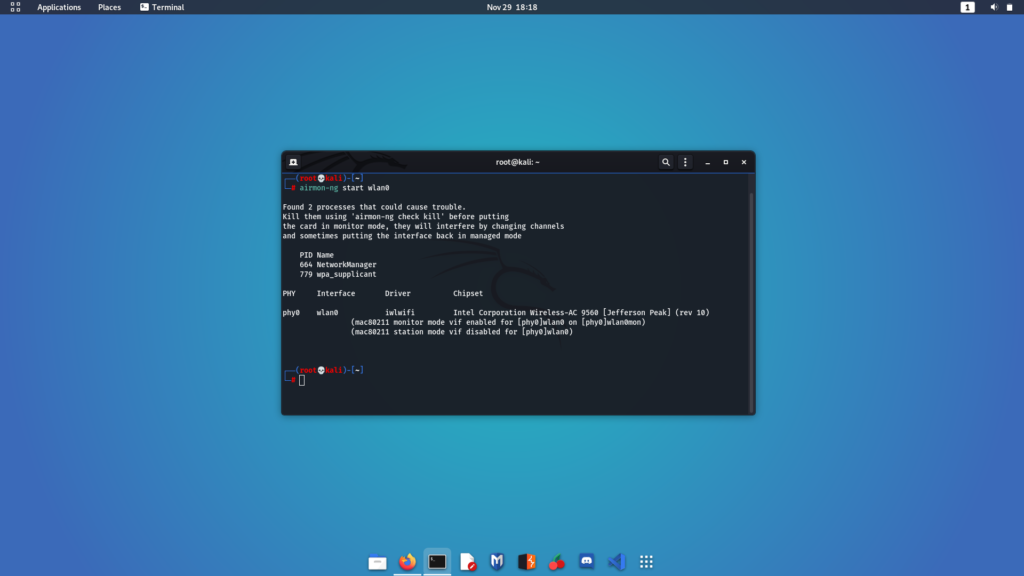Viewport: 1024px width, 576px height.
Task: Click the 'iwlwifi' driver entry
Action: (x=400, y=313)
